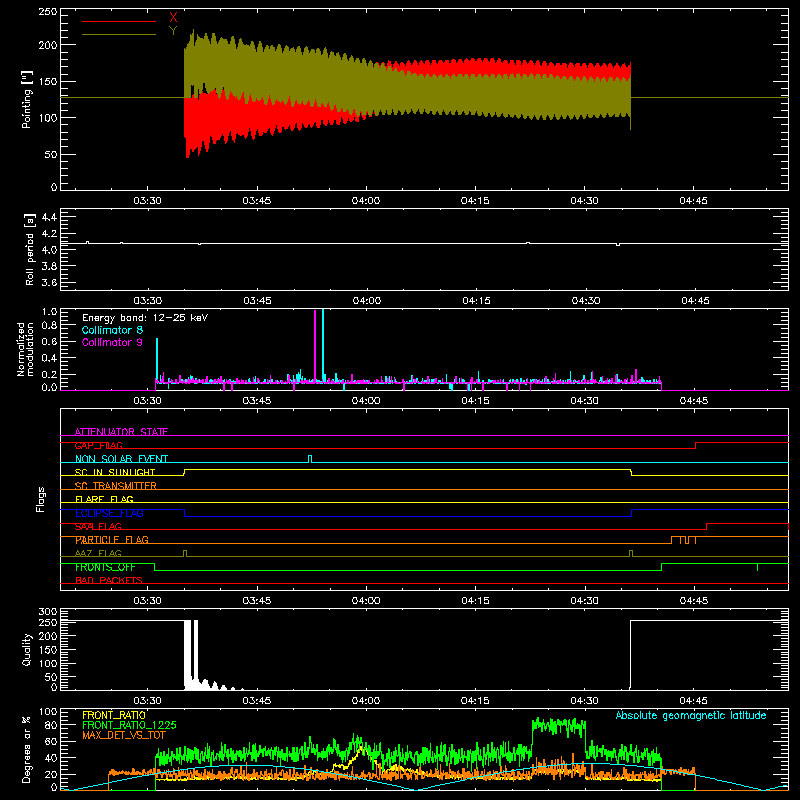Click the cyan 'Collimator 8' legend label
800x800 pixels.
[112, 330]
